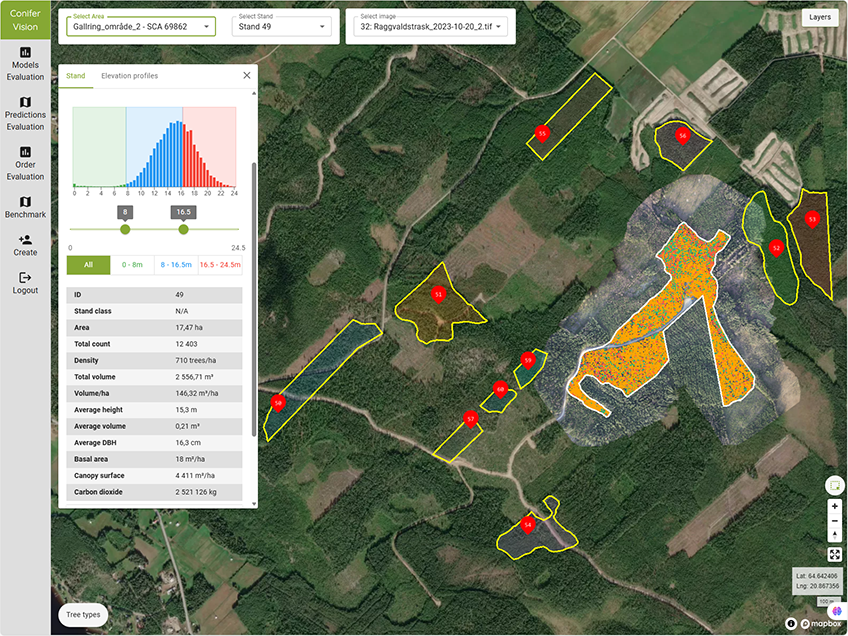Open the Select Stand dropdown
848x636 pixels.
[x=284, y=27]
